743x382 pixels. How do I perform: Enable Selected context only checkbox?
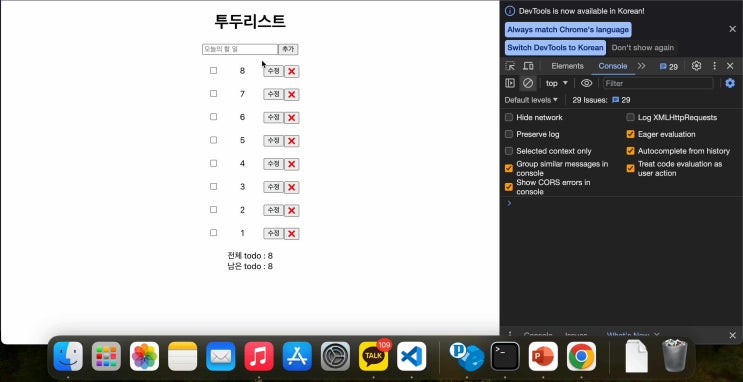509,151
